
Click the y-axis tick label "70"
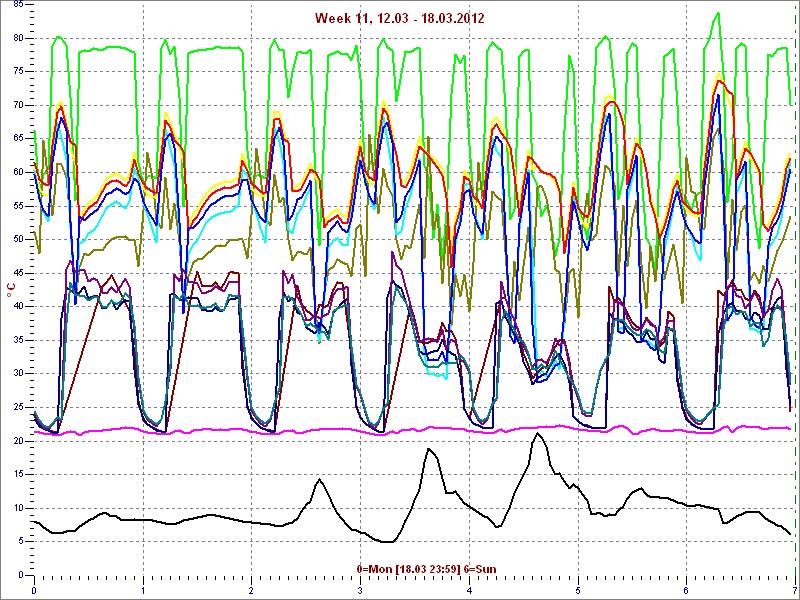pos(18,105)
